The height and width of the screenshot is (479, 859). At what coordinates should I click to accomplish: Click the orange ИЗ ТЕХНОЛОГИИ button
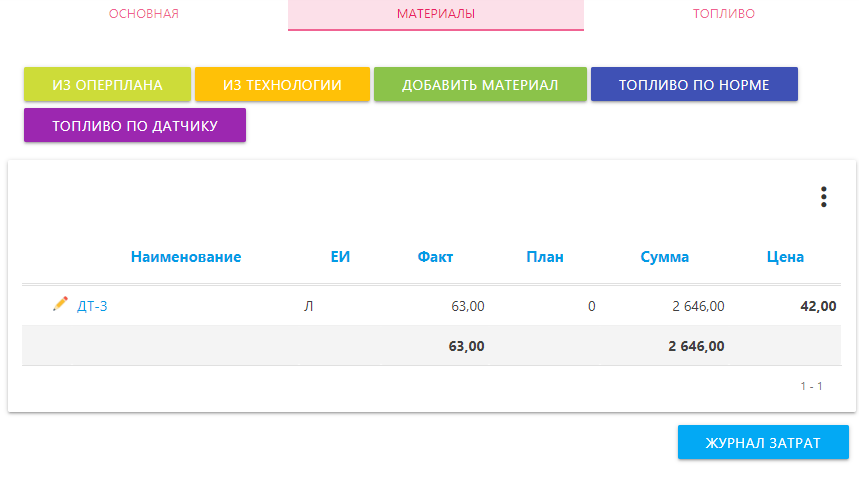(282, 85)
